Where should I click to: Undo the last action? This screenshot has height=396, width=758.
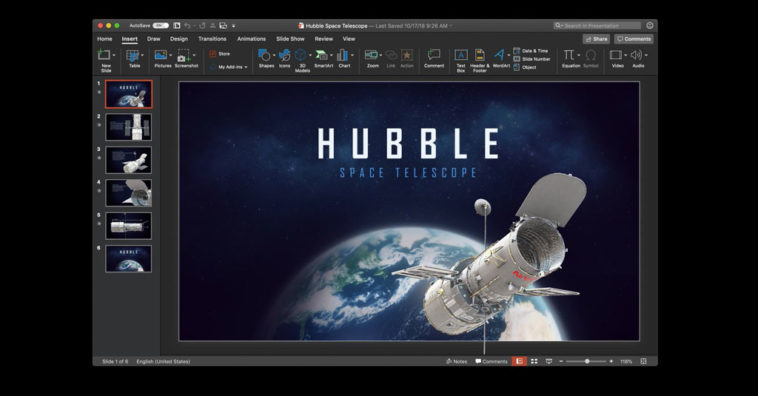(x=188, y=26)
